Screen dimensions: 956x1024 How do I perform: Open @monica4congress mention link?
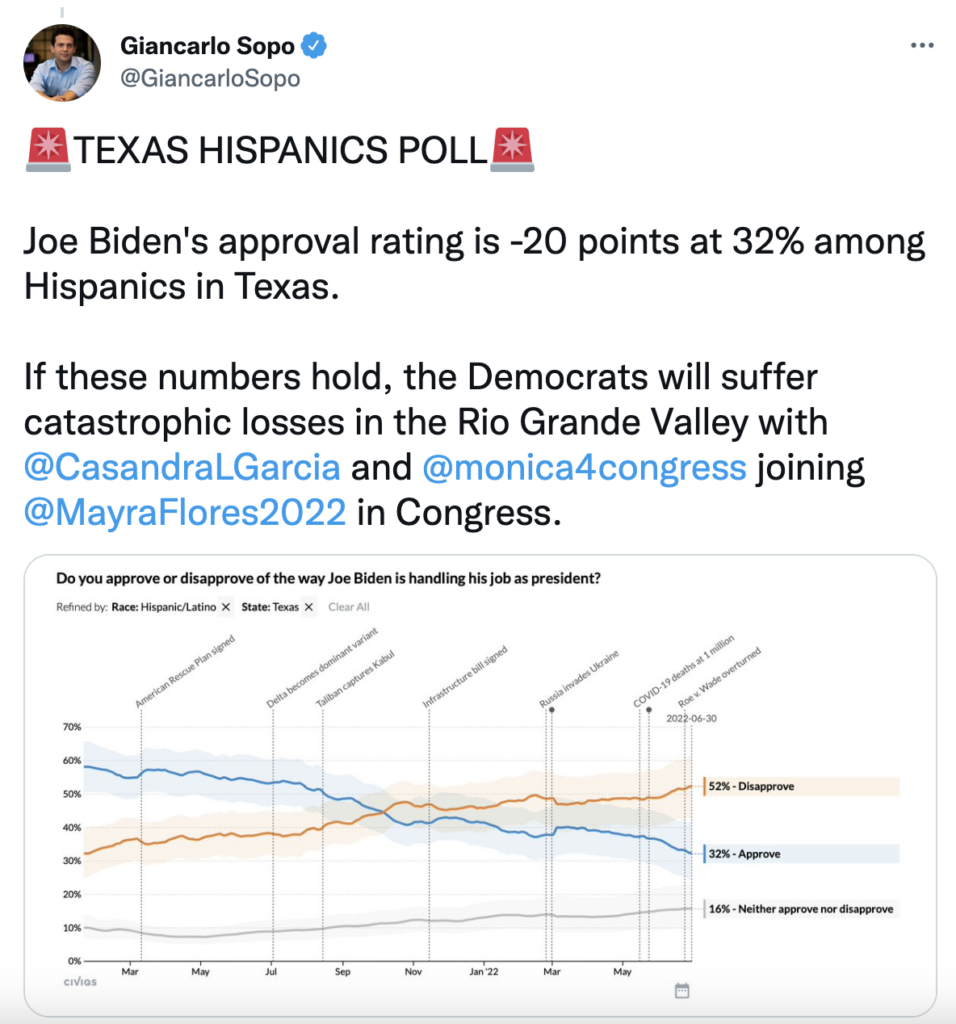(585, 467)
